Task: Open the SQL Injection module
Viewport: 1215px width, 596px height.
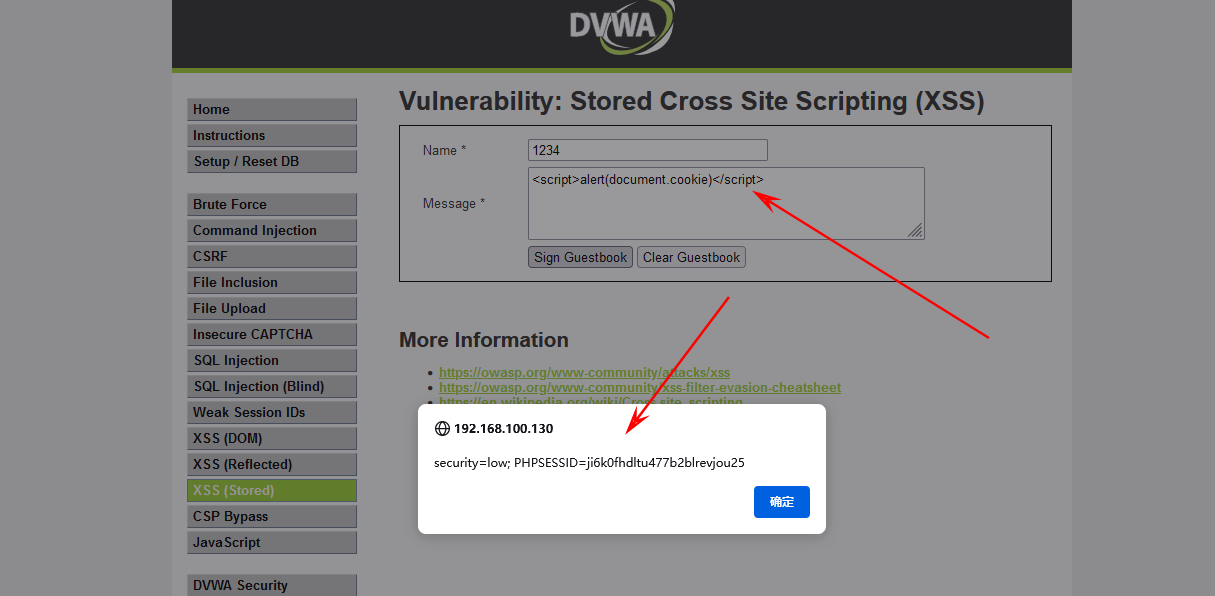Action: tap(272, 361)
